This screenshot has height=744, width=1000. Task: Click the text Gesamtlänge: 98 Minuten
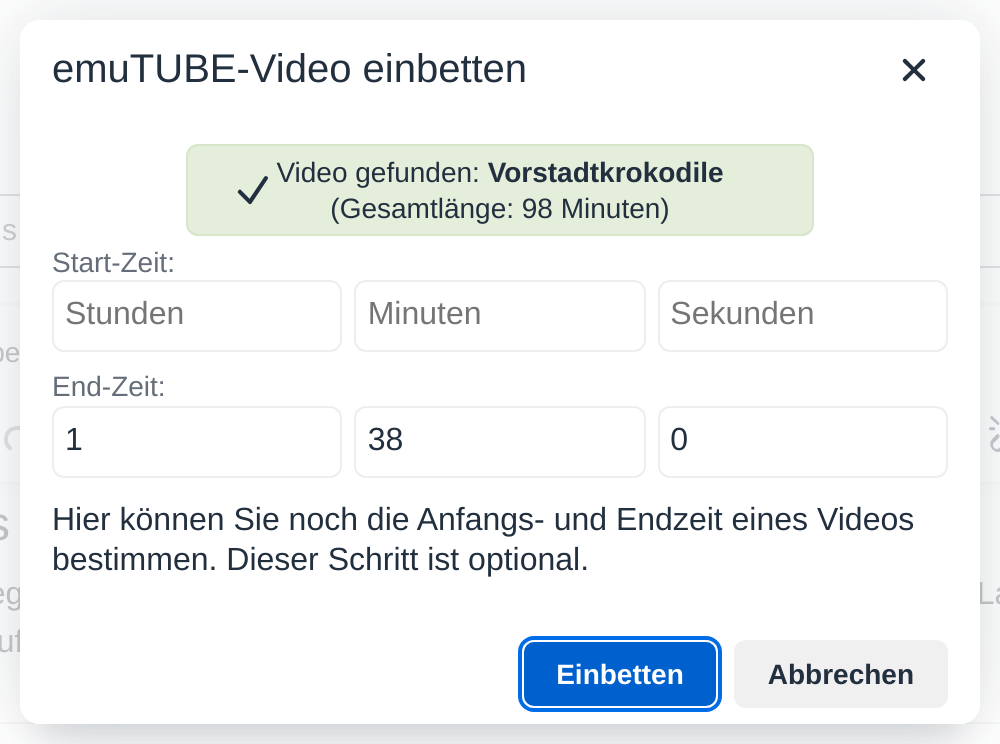(499, 208)
